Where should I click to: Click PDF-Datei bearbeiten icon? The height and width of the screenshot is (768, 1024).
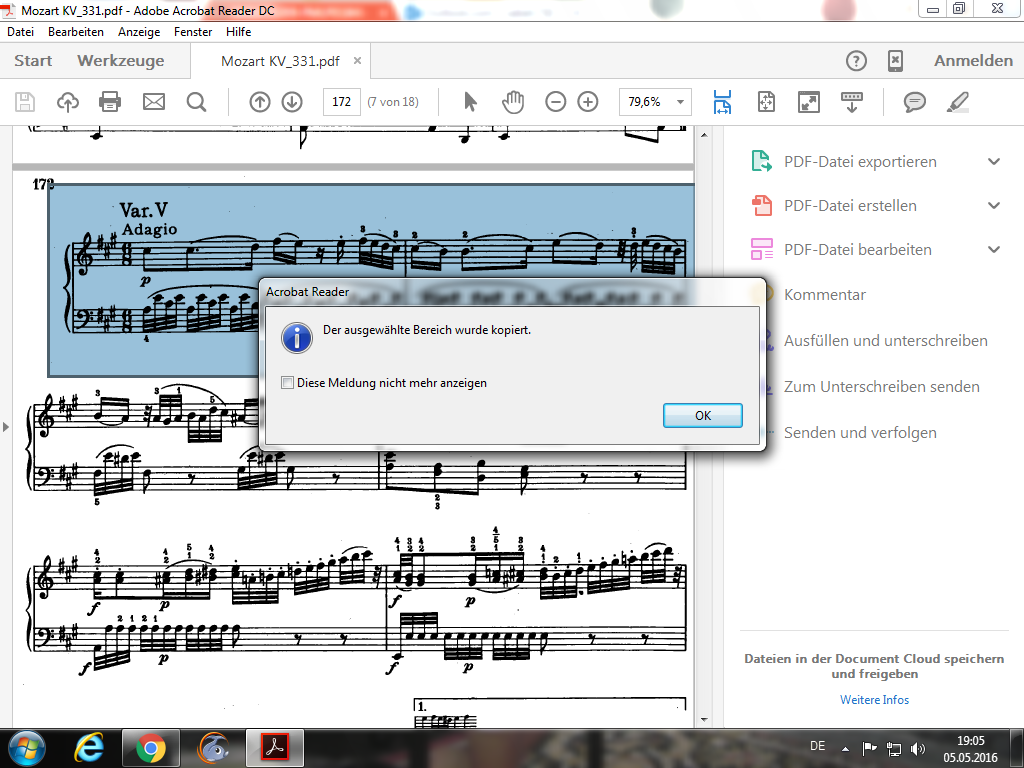pos(761,249)
